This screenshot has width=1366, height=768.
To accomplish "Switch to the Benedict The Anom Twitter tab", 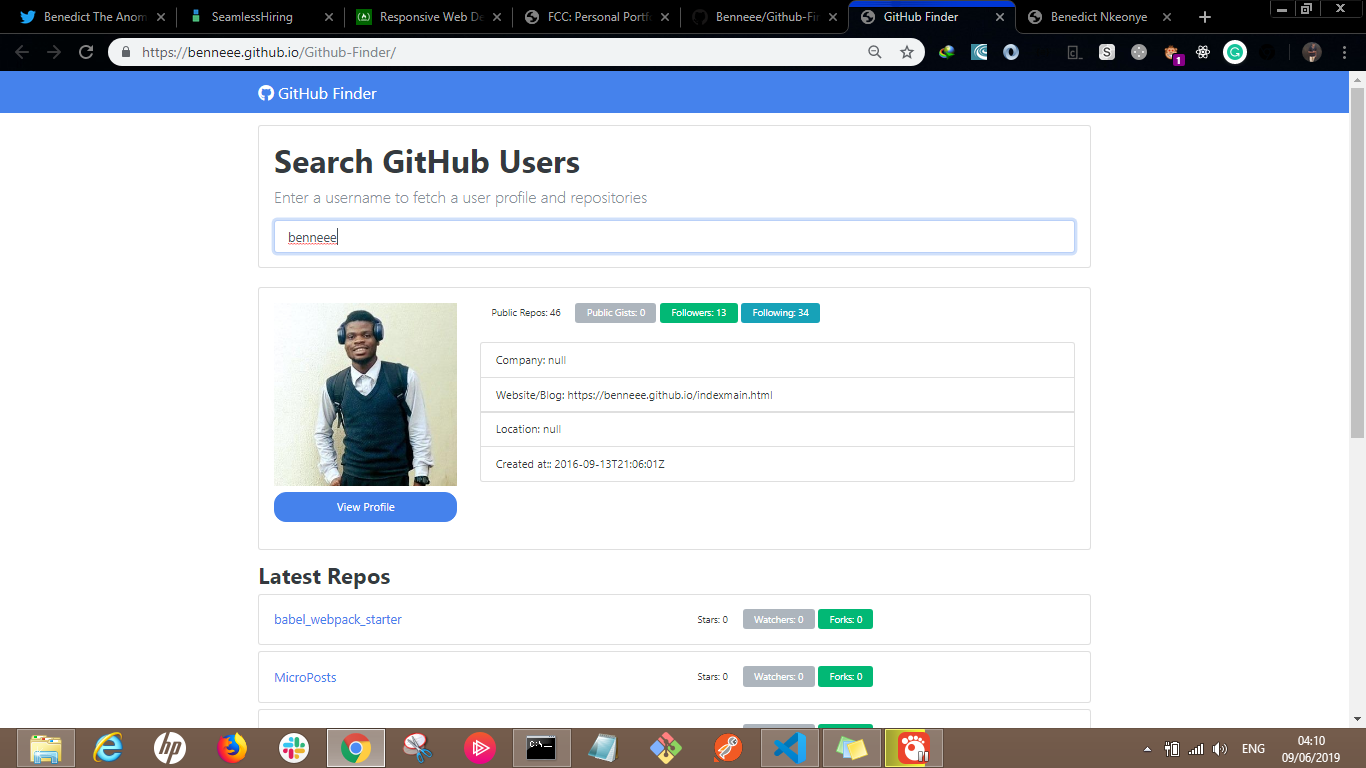I will tap(94, 17).
